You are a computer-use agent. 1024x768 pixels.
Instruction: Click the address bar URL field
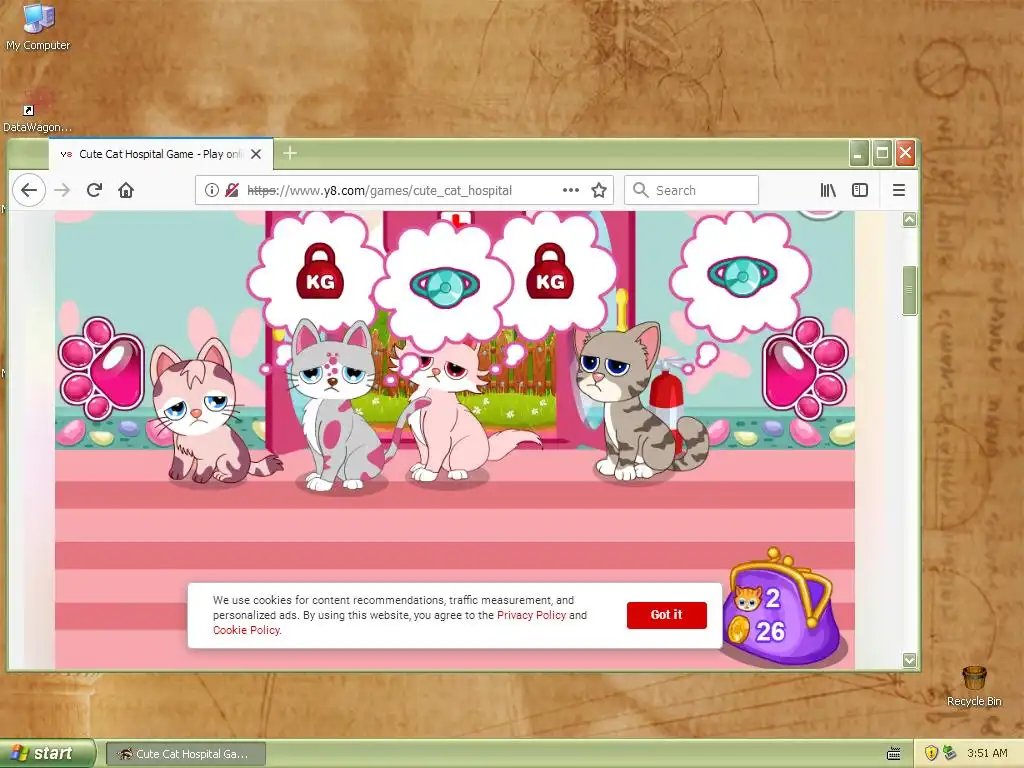click(x=402, y=190)
